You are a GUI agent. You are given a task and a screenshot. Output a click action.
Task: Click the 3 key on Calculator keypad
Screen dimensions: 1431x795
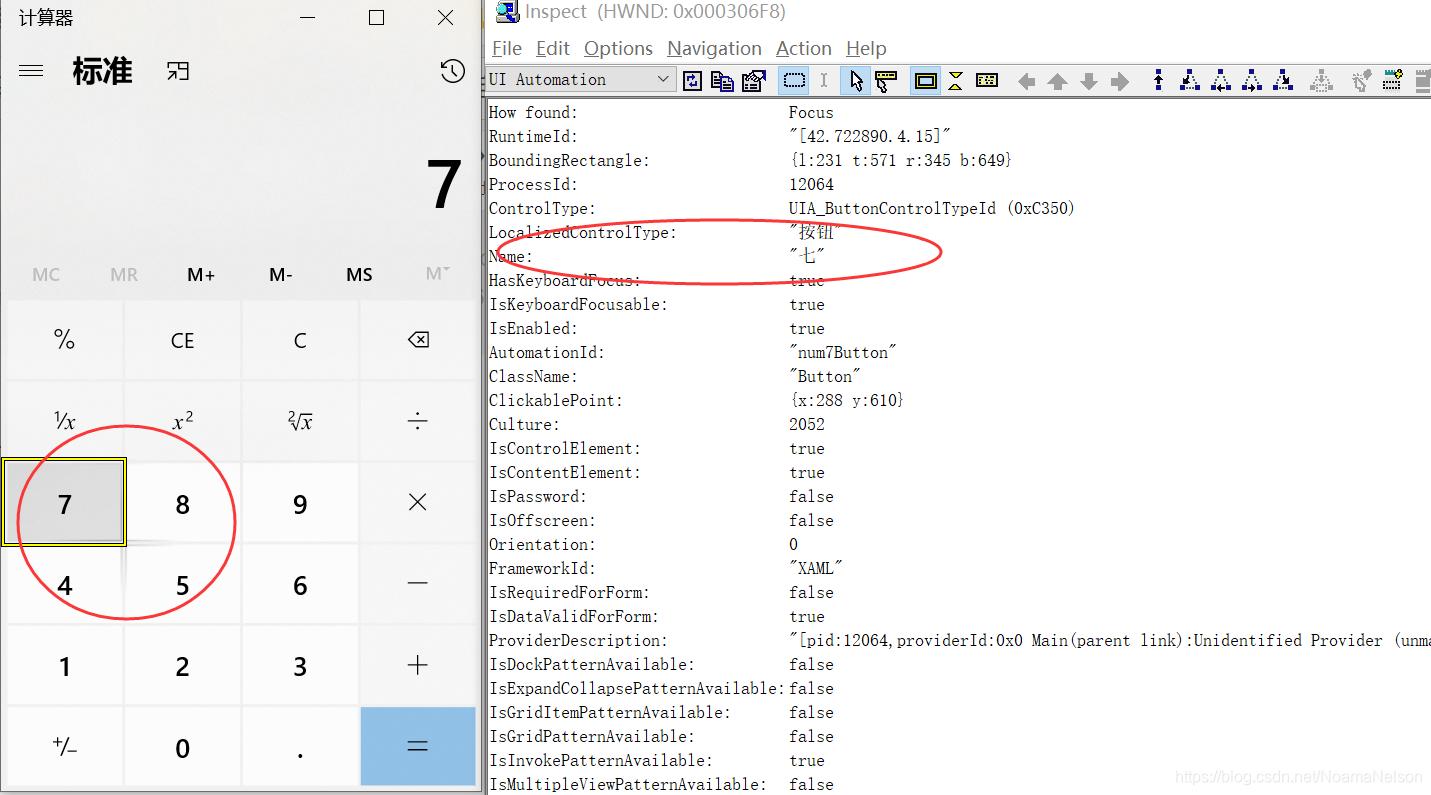point(300,665)
